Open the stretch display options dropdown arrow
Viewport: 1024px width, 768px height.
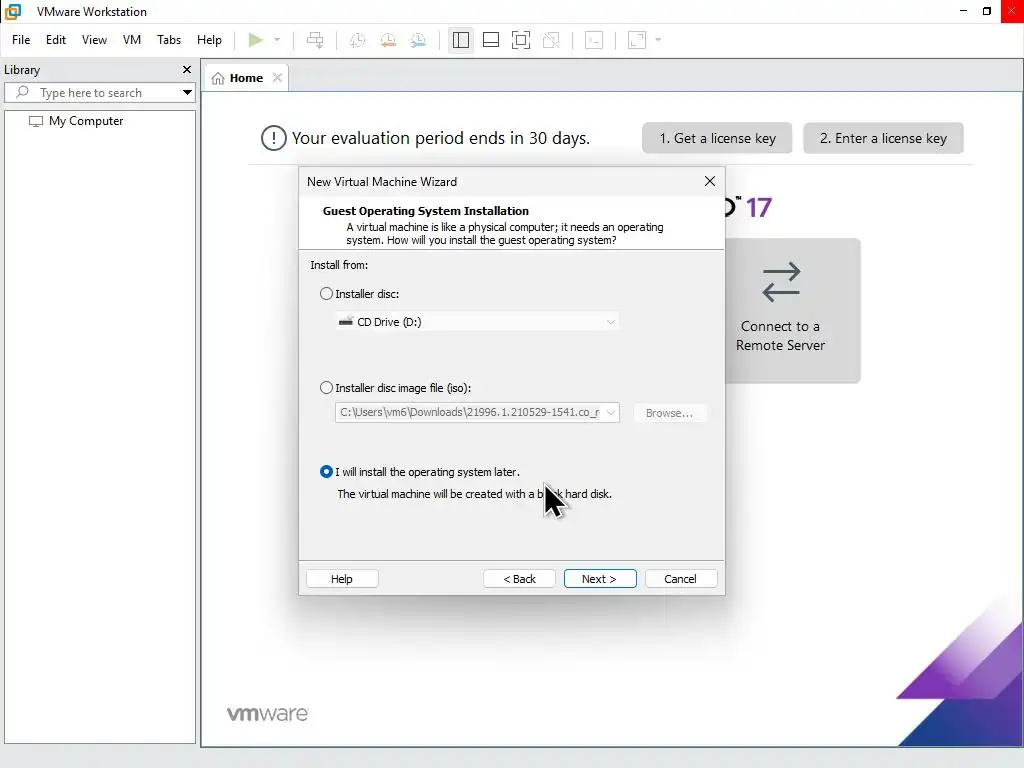pyautogui.click(x=658, y=40)
